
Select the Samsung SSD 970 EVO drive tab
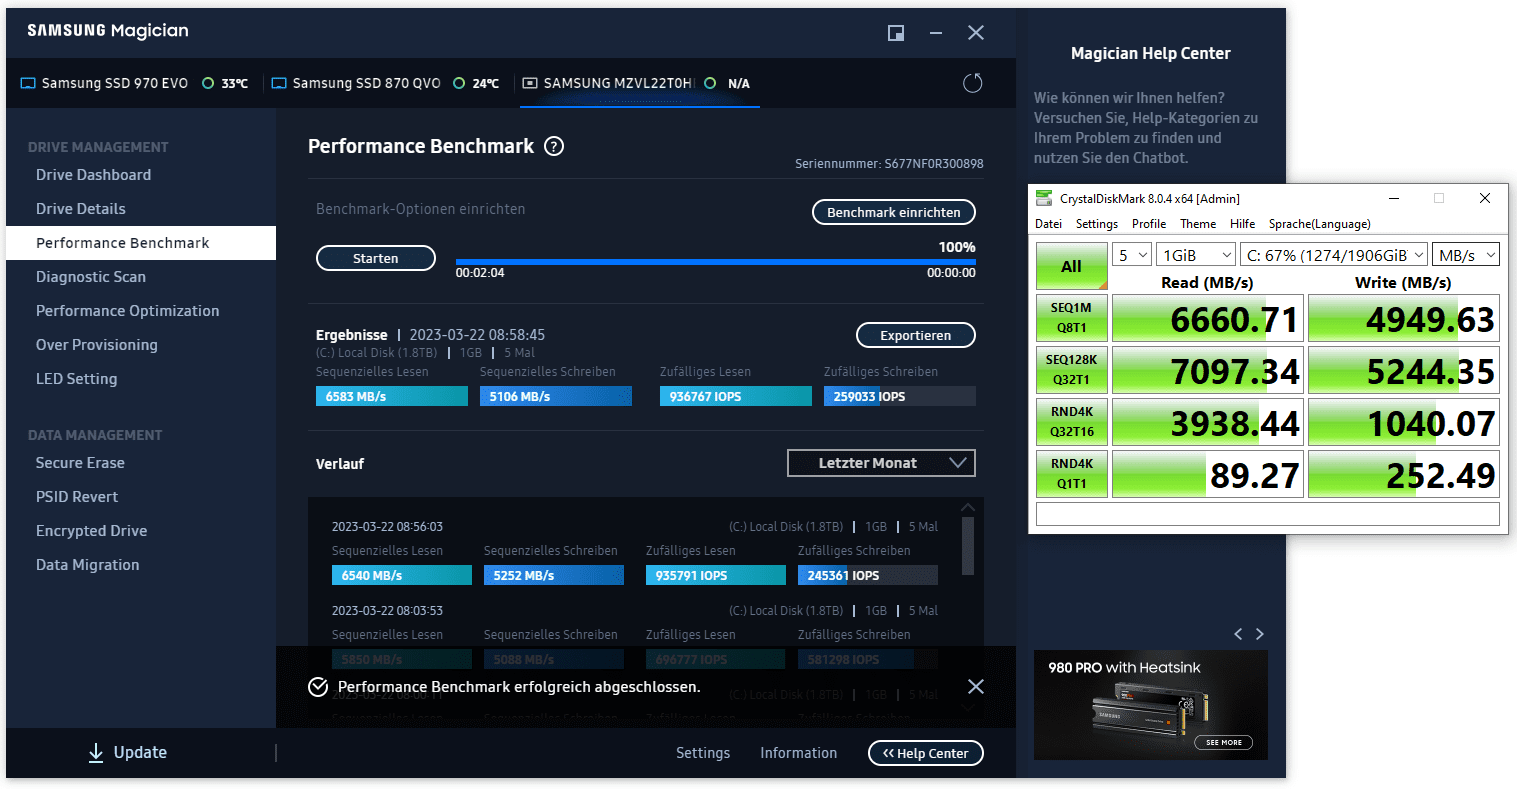134,83
